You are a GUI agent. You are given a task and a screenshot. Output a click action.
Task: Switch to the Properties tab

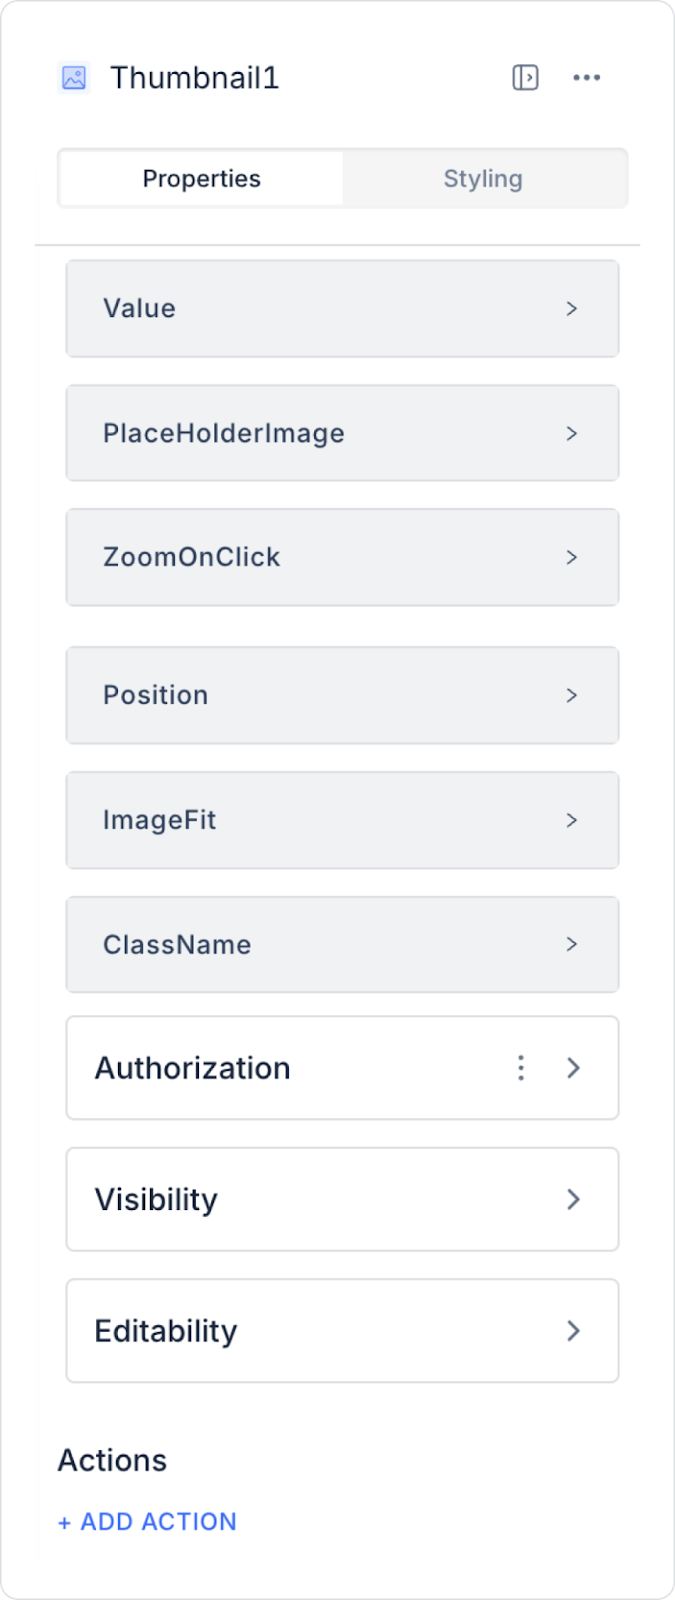point(201,179)
